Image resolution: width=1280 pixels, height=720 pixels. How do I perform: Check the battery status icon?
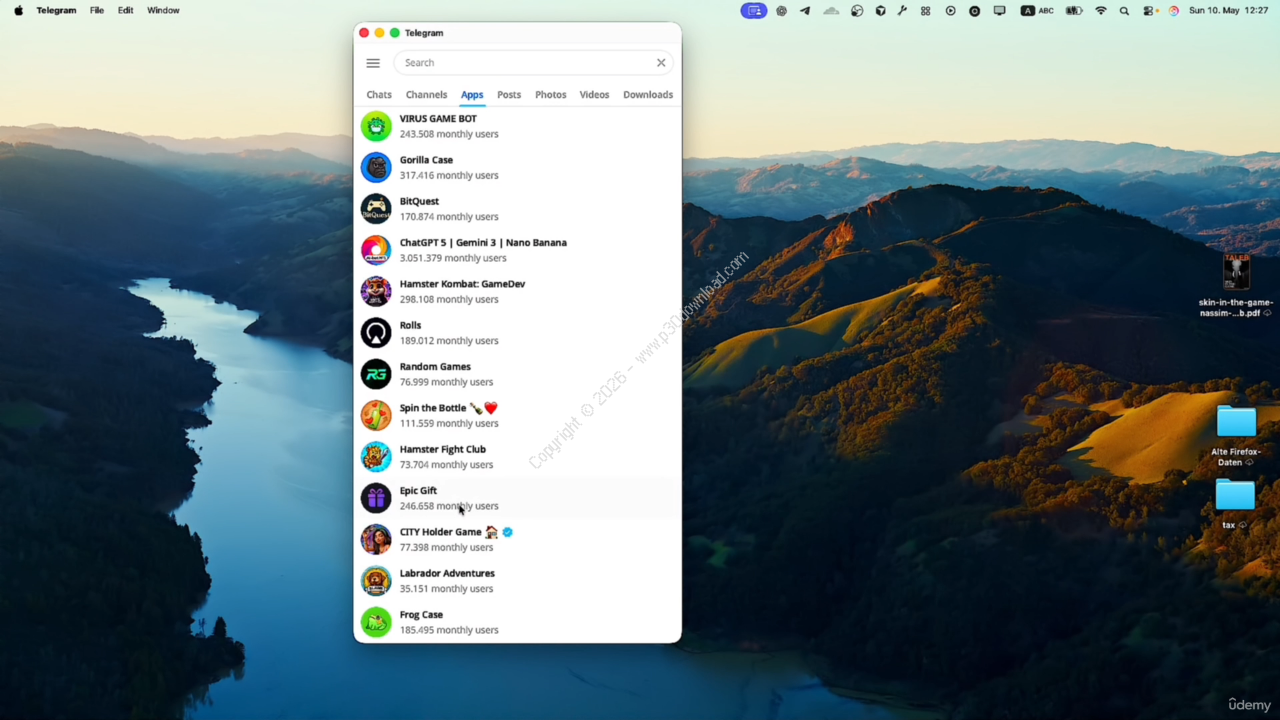click(x=1074, y=11)
